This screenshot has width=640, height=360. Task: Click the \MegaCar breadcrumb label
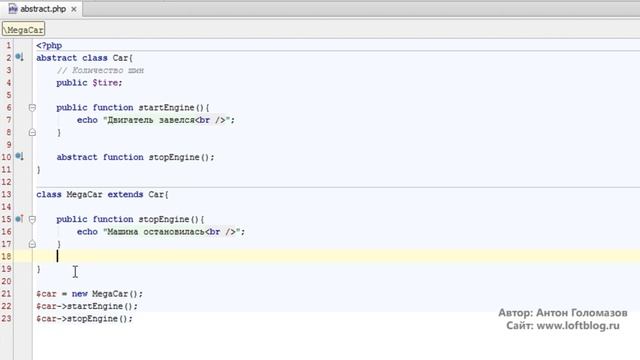point(24,30)
